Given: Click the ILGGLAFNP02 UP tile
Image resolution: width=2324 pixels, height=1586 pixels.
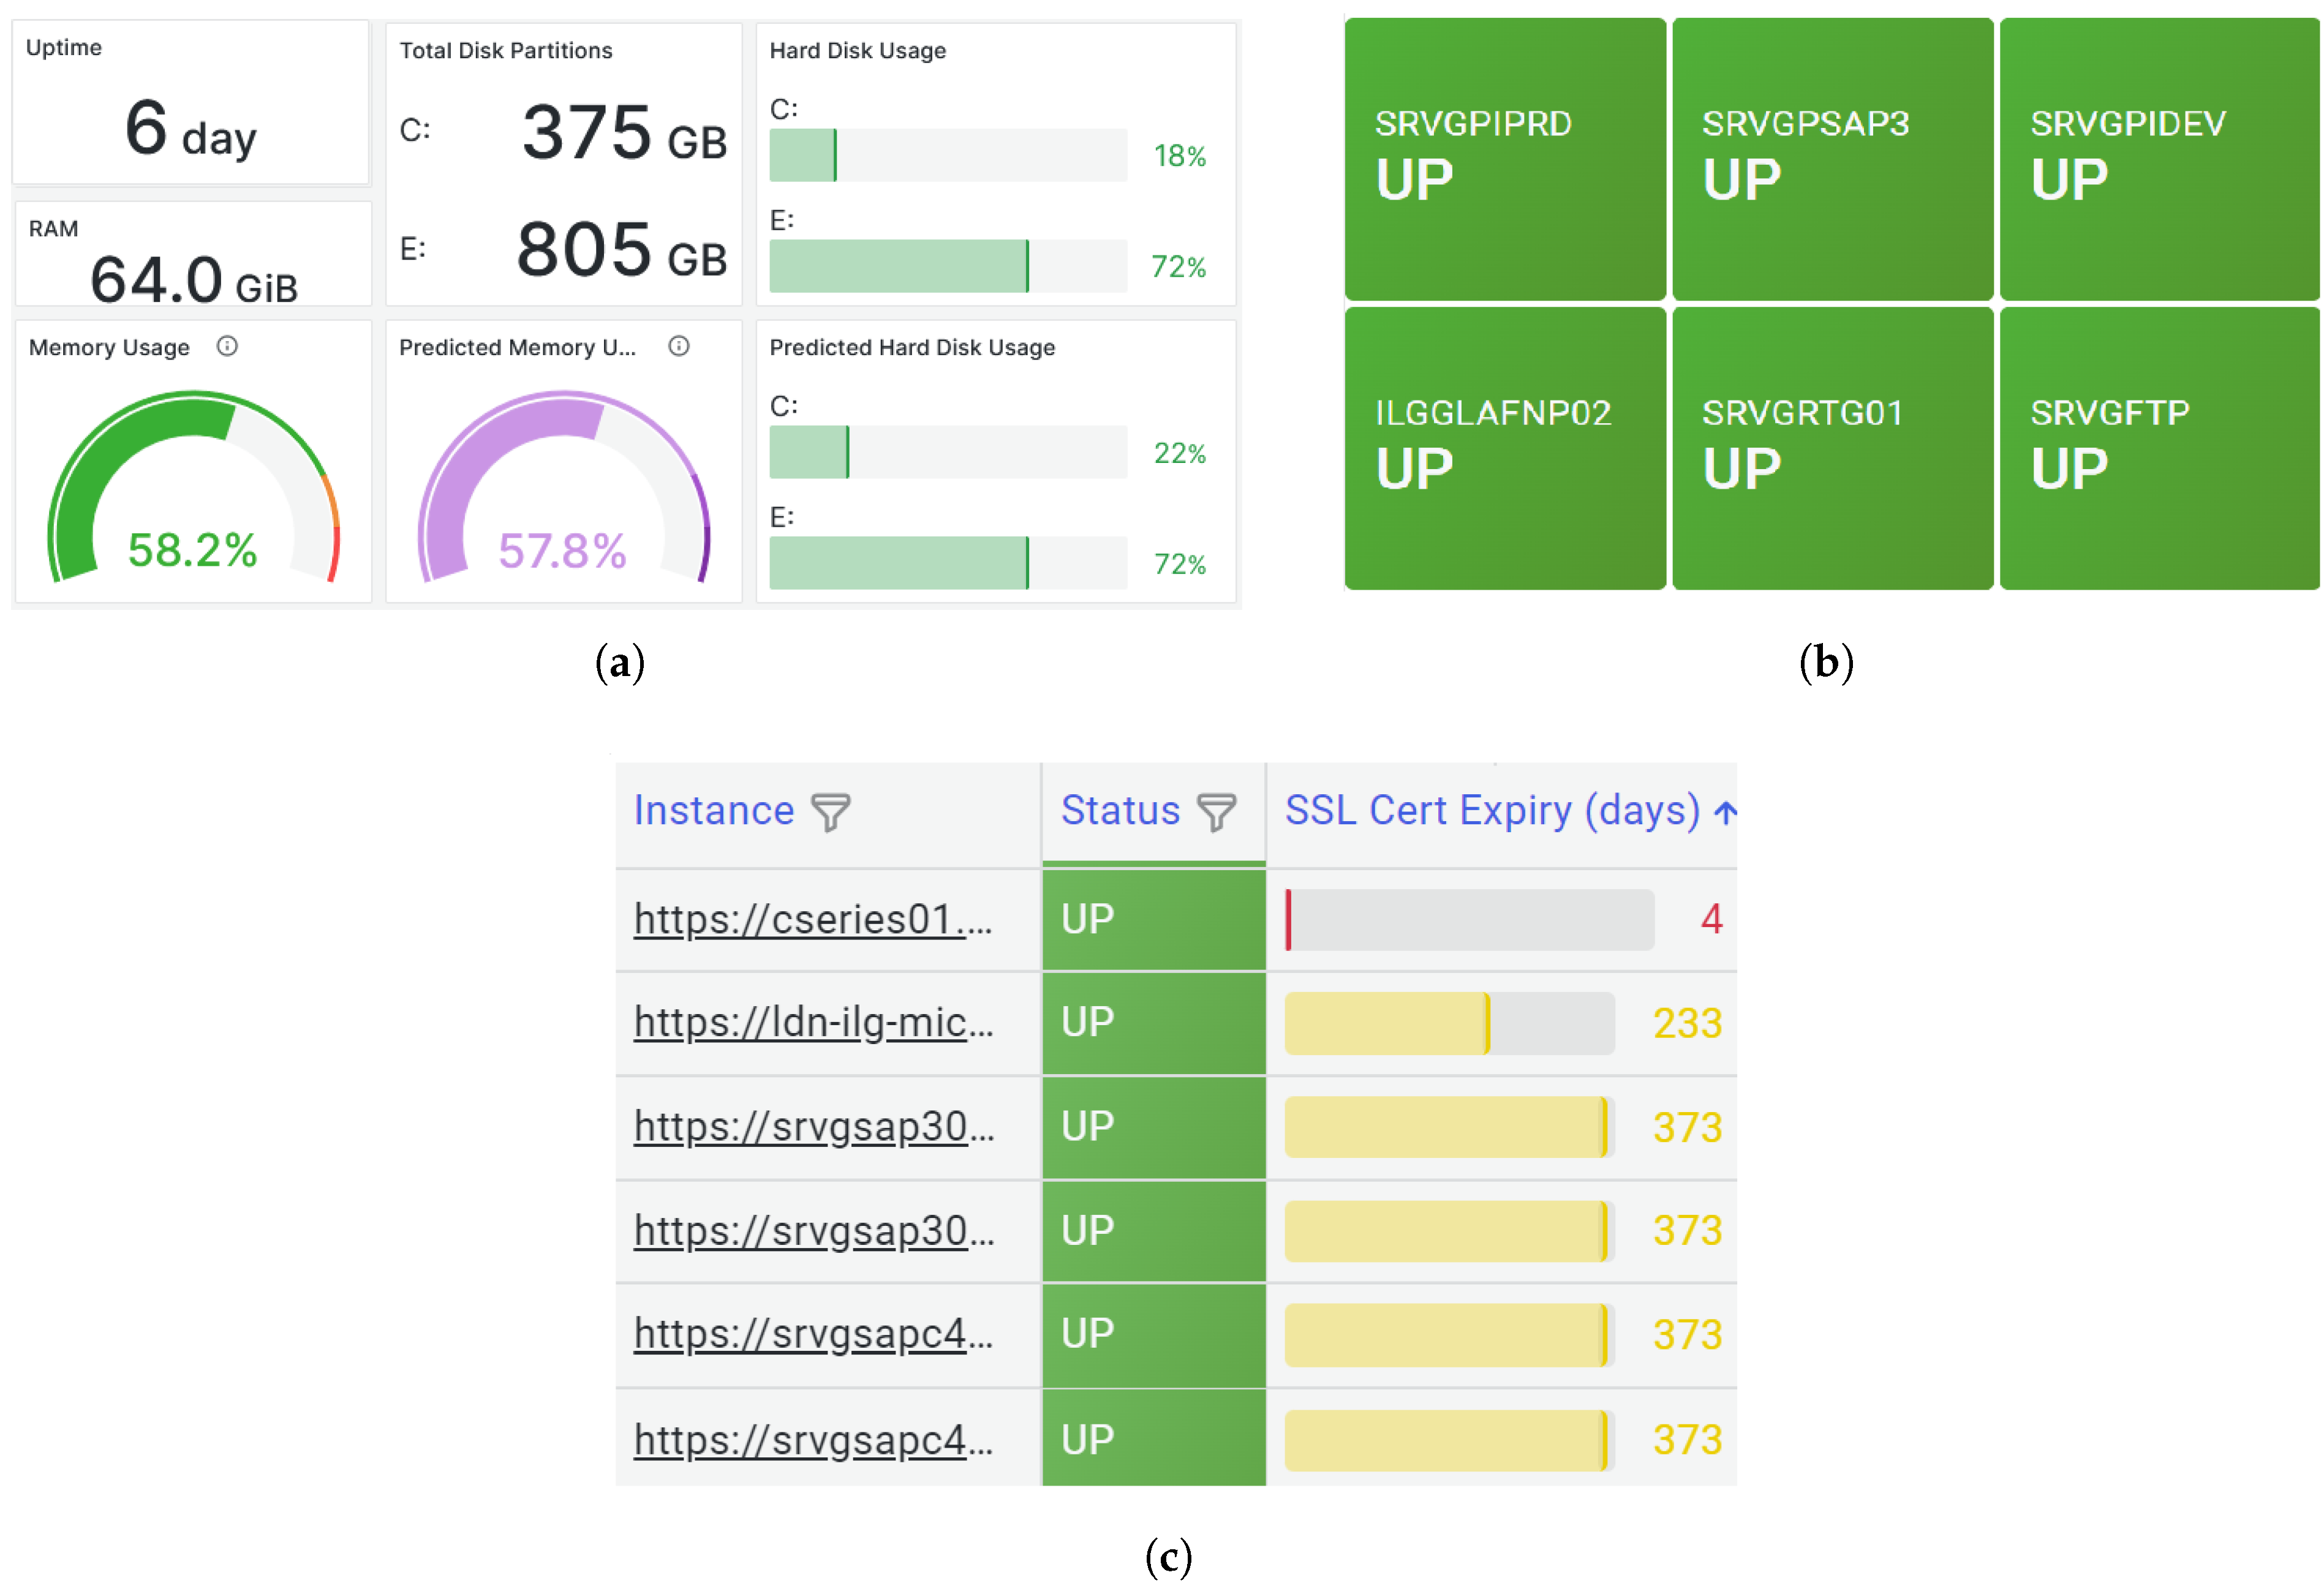Looking at the screenshot, I should pos(1504,448).
